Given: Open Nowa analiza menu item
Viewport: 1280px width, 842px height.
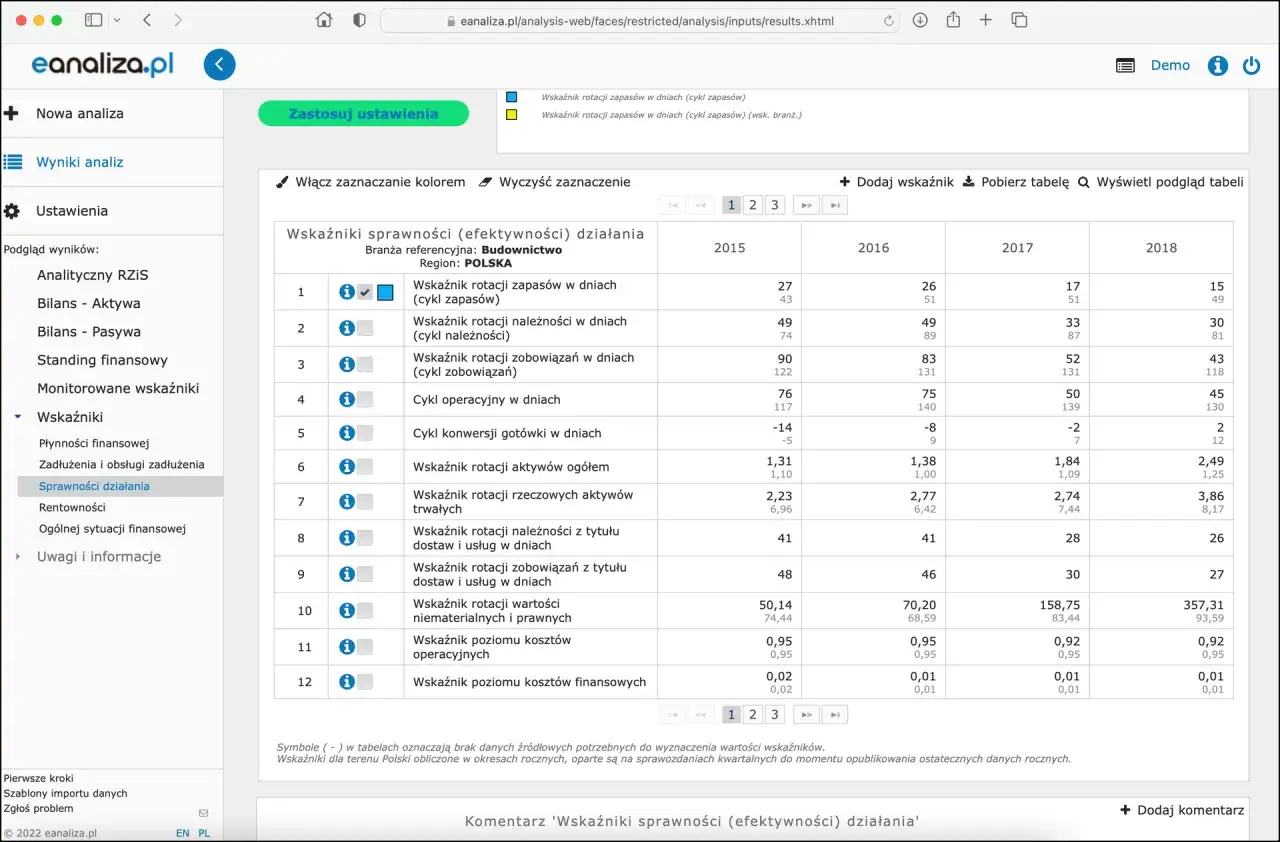Looking at the screenshot, I should [x=80, y=113].
